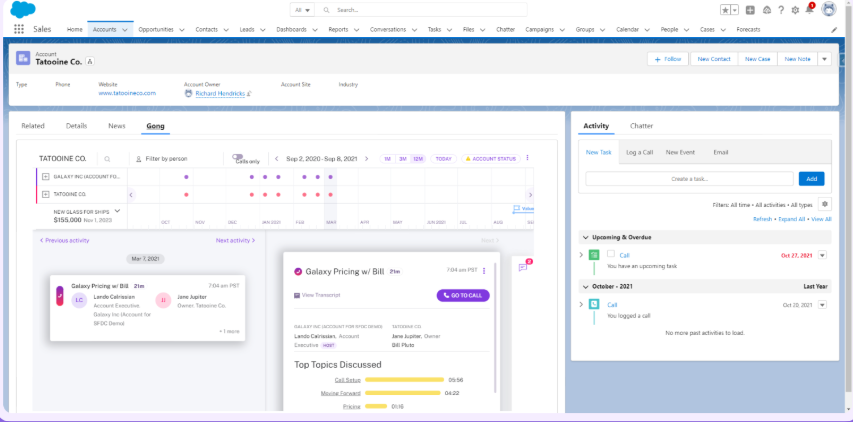
Task: Open the notifications bell
Action: tap(809, 10)
